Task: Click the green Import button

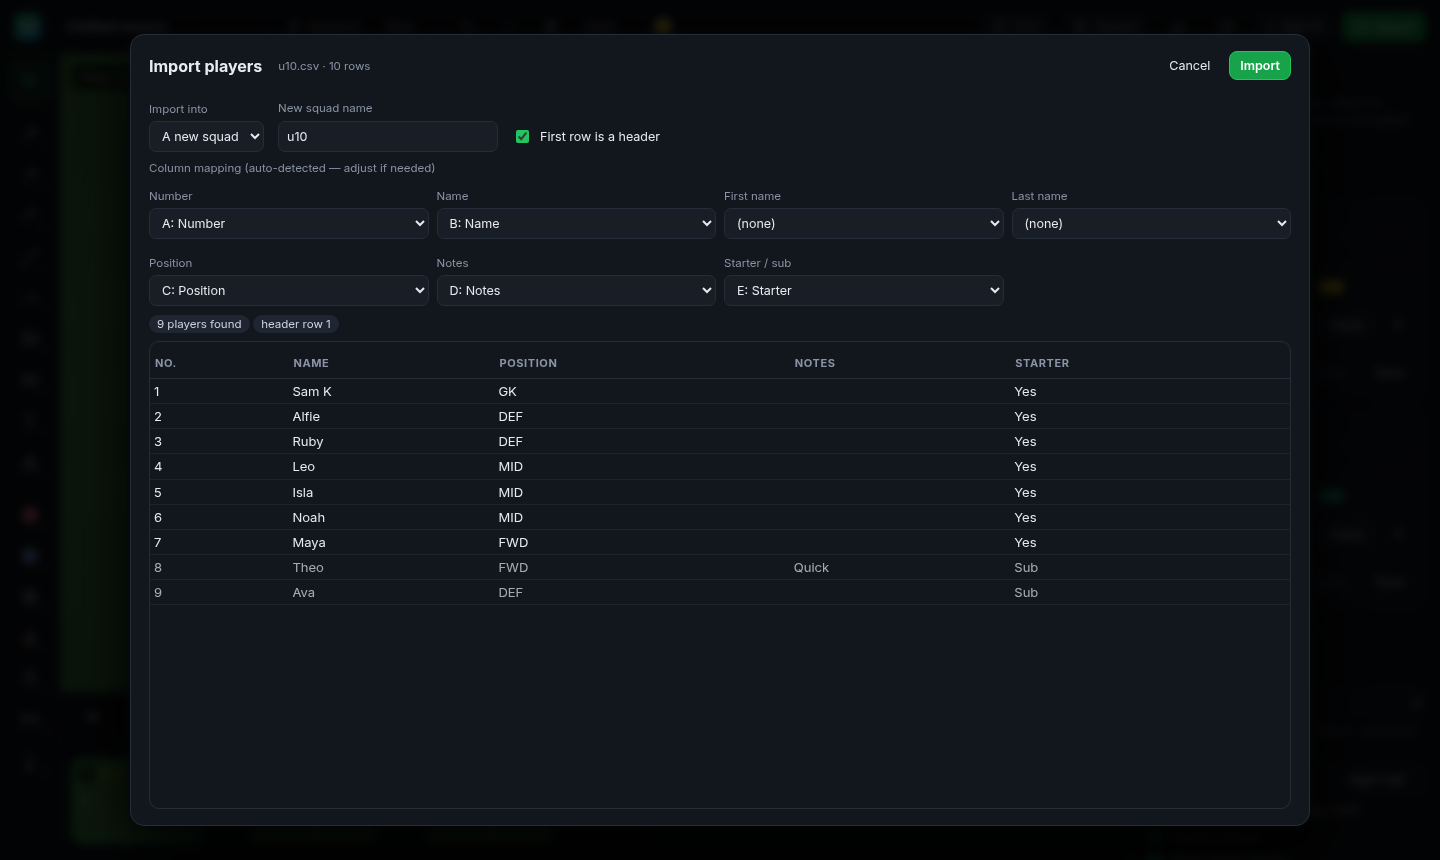Action: click(x=1259, y=66)
